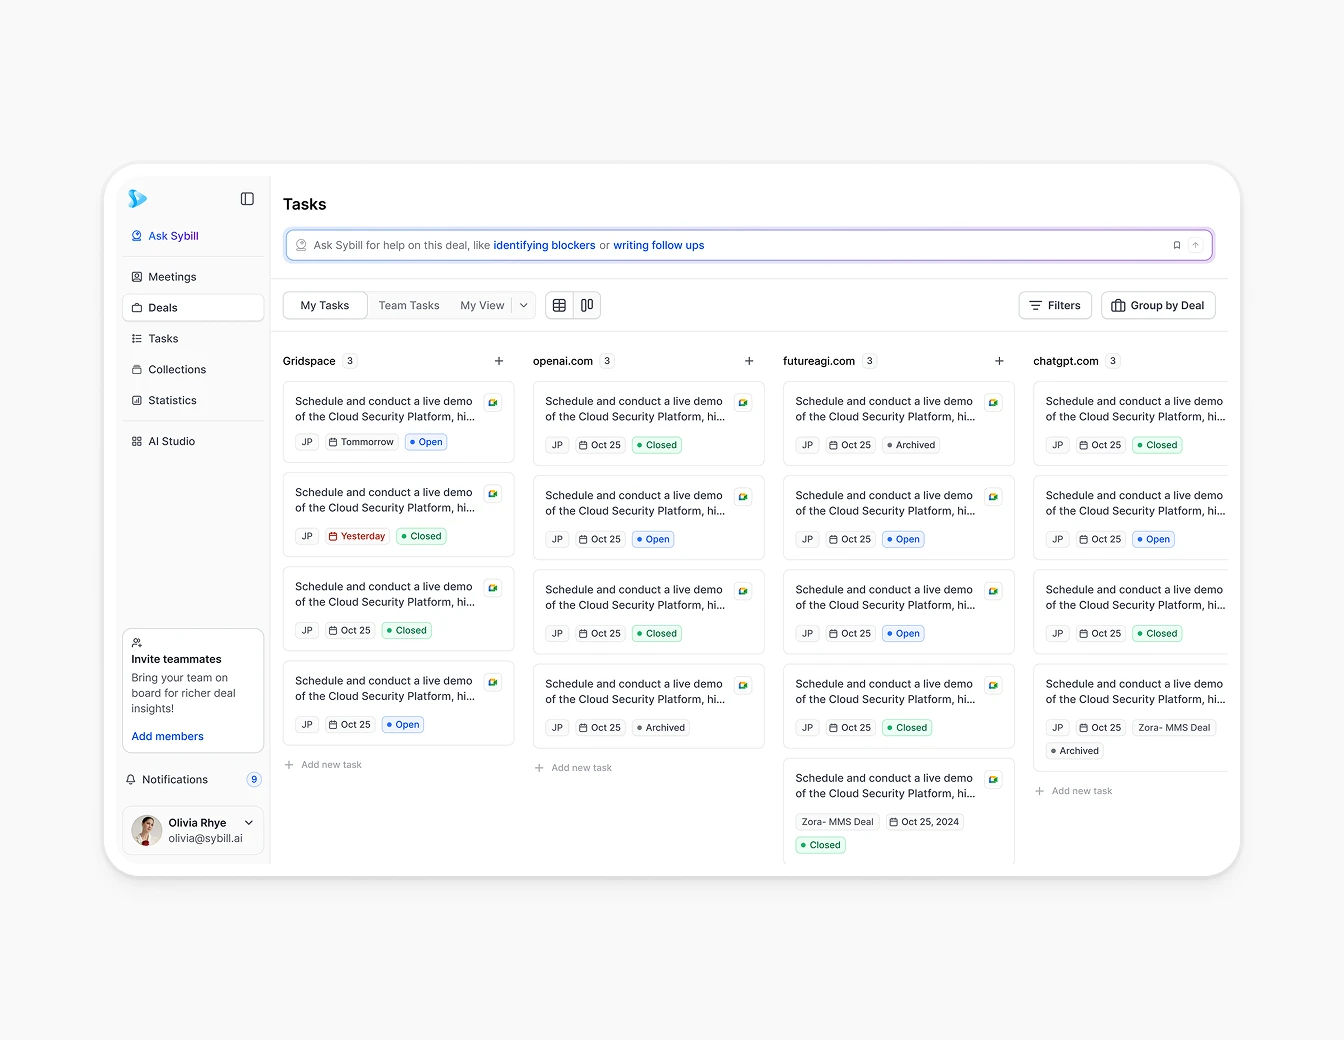Open the Group by Deal dropdown
This screenshot has height=1040, width=1344.
pos(1158,305)
